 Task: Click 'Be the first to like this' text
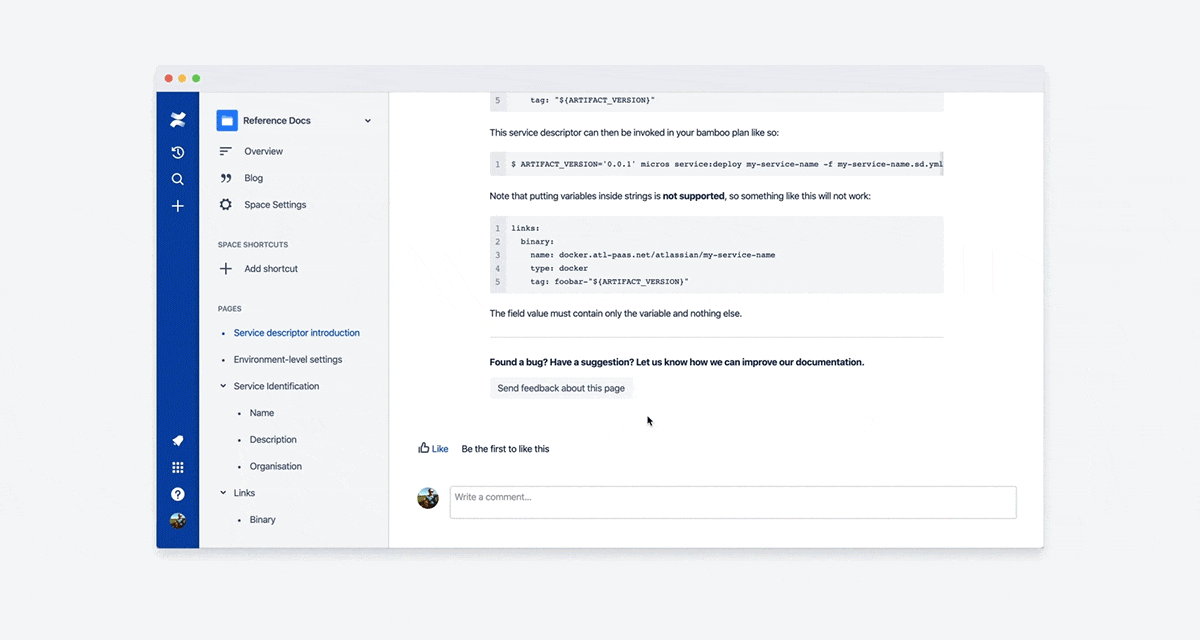point(505,449)
